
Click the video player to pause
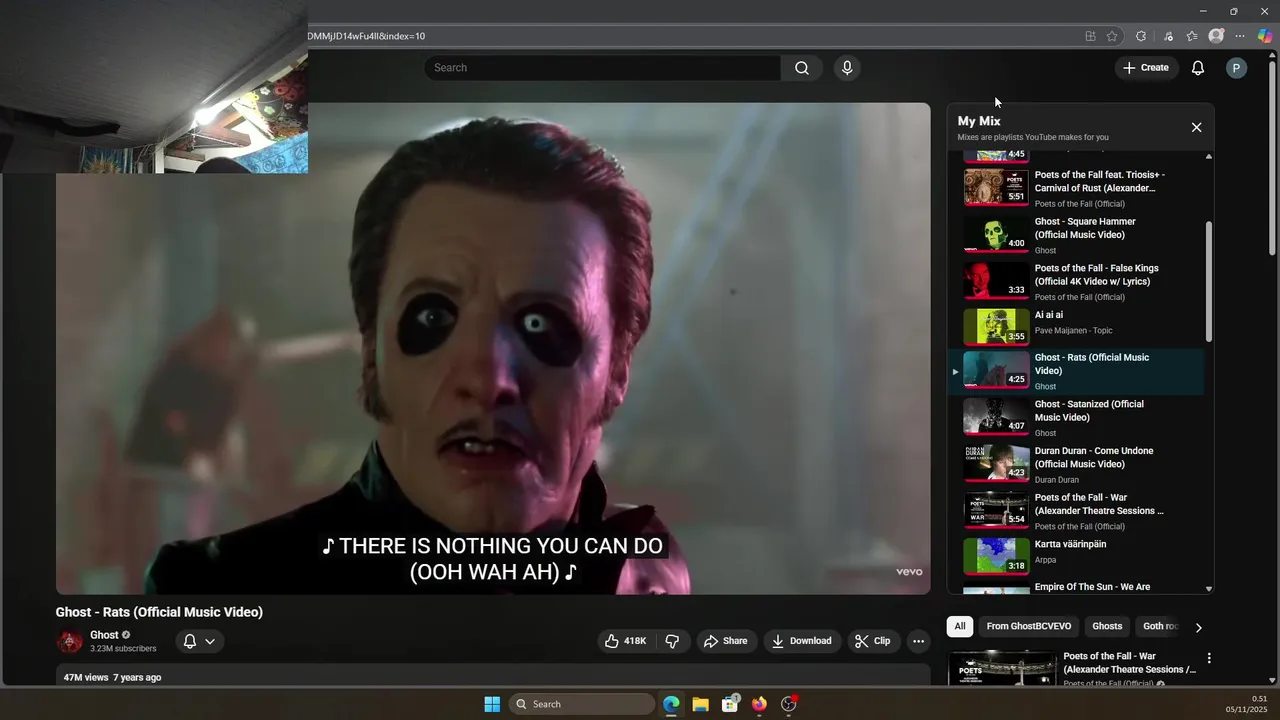(493, 348)
